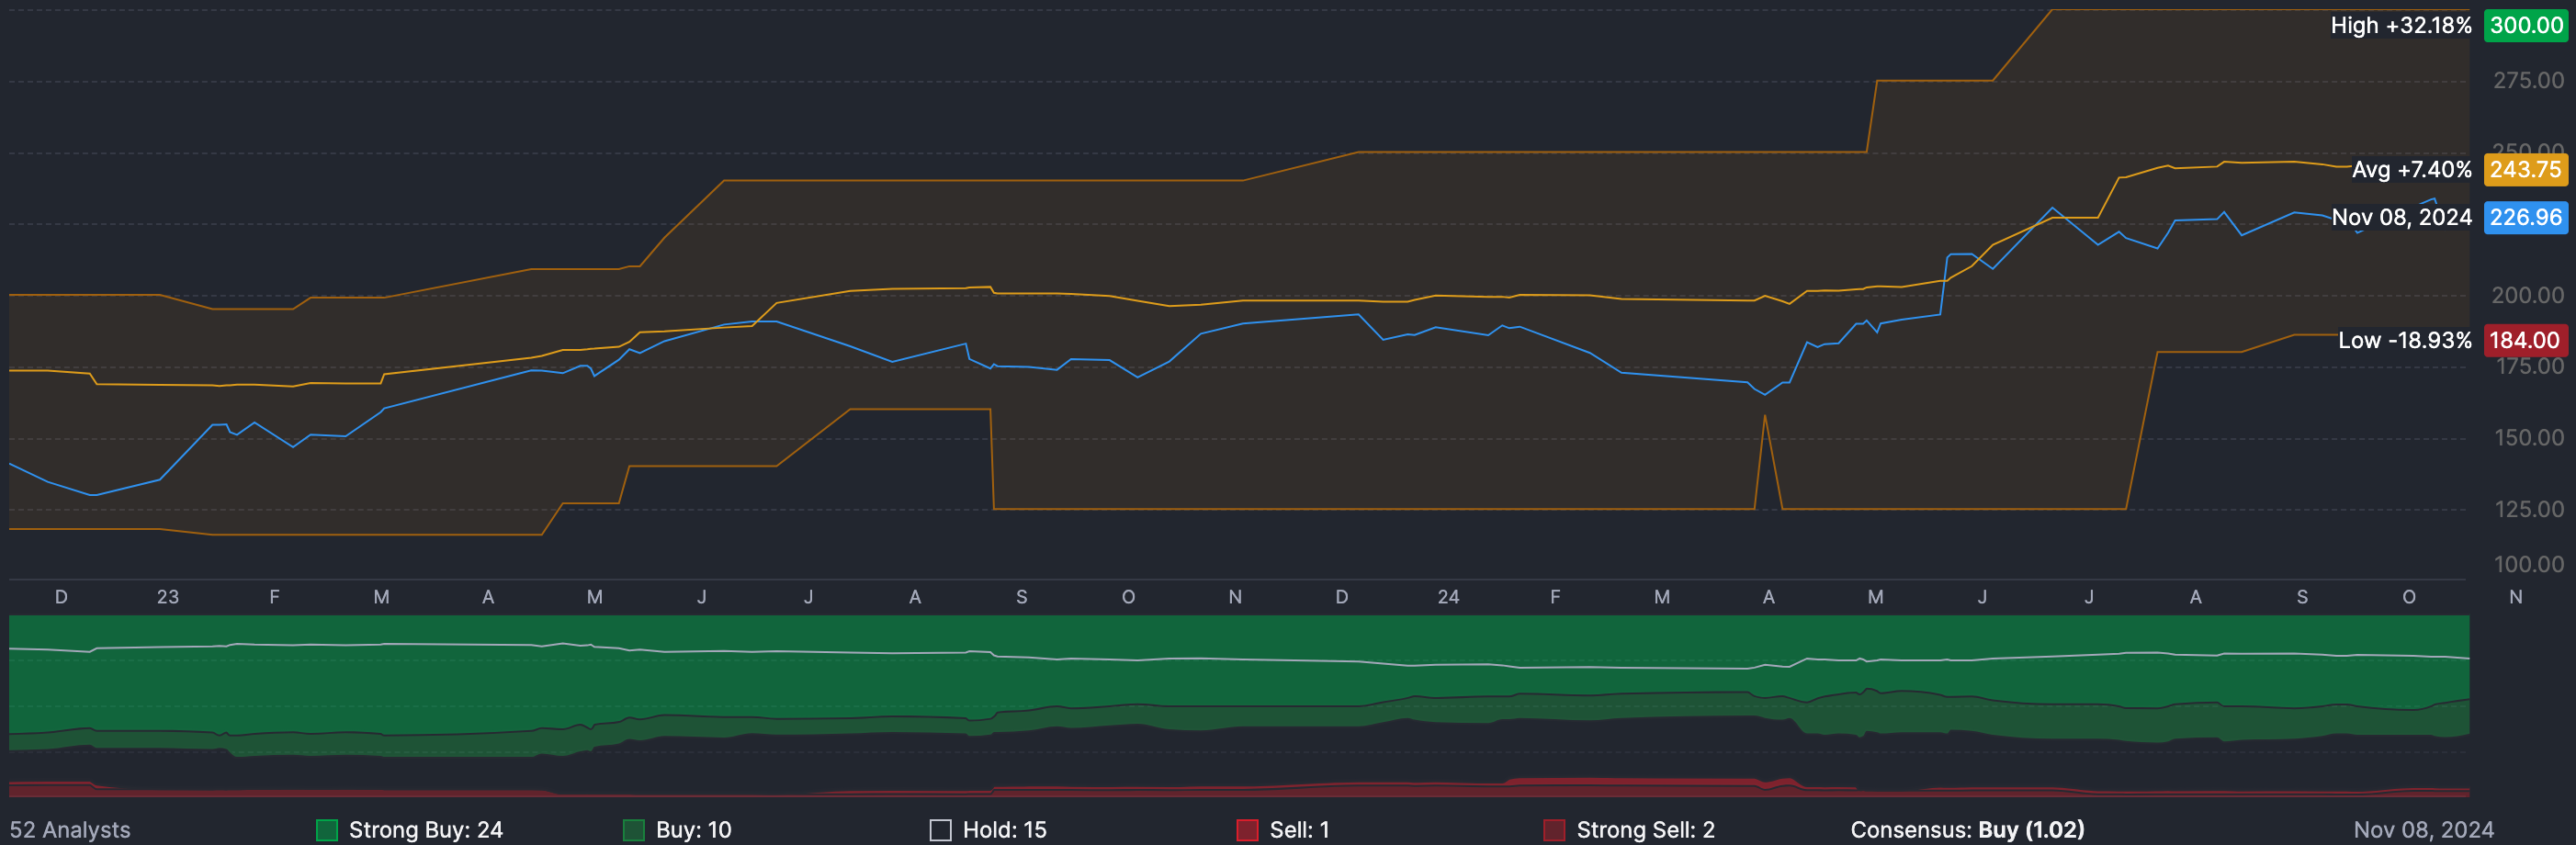This screenshot has height=845, width=2576.
Task: Click the current price tag 226.96
Action: point(2525,217)
